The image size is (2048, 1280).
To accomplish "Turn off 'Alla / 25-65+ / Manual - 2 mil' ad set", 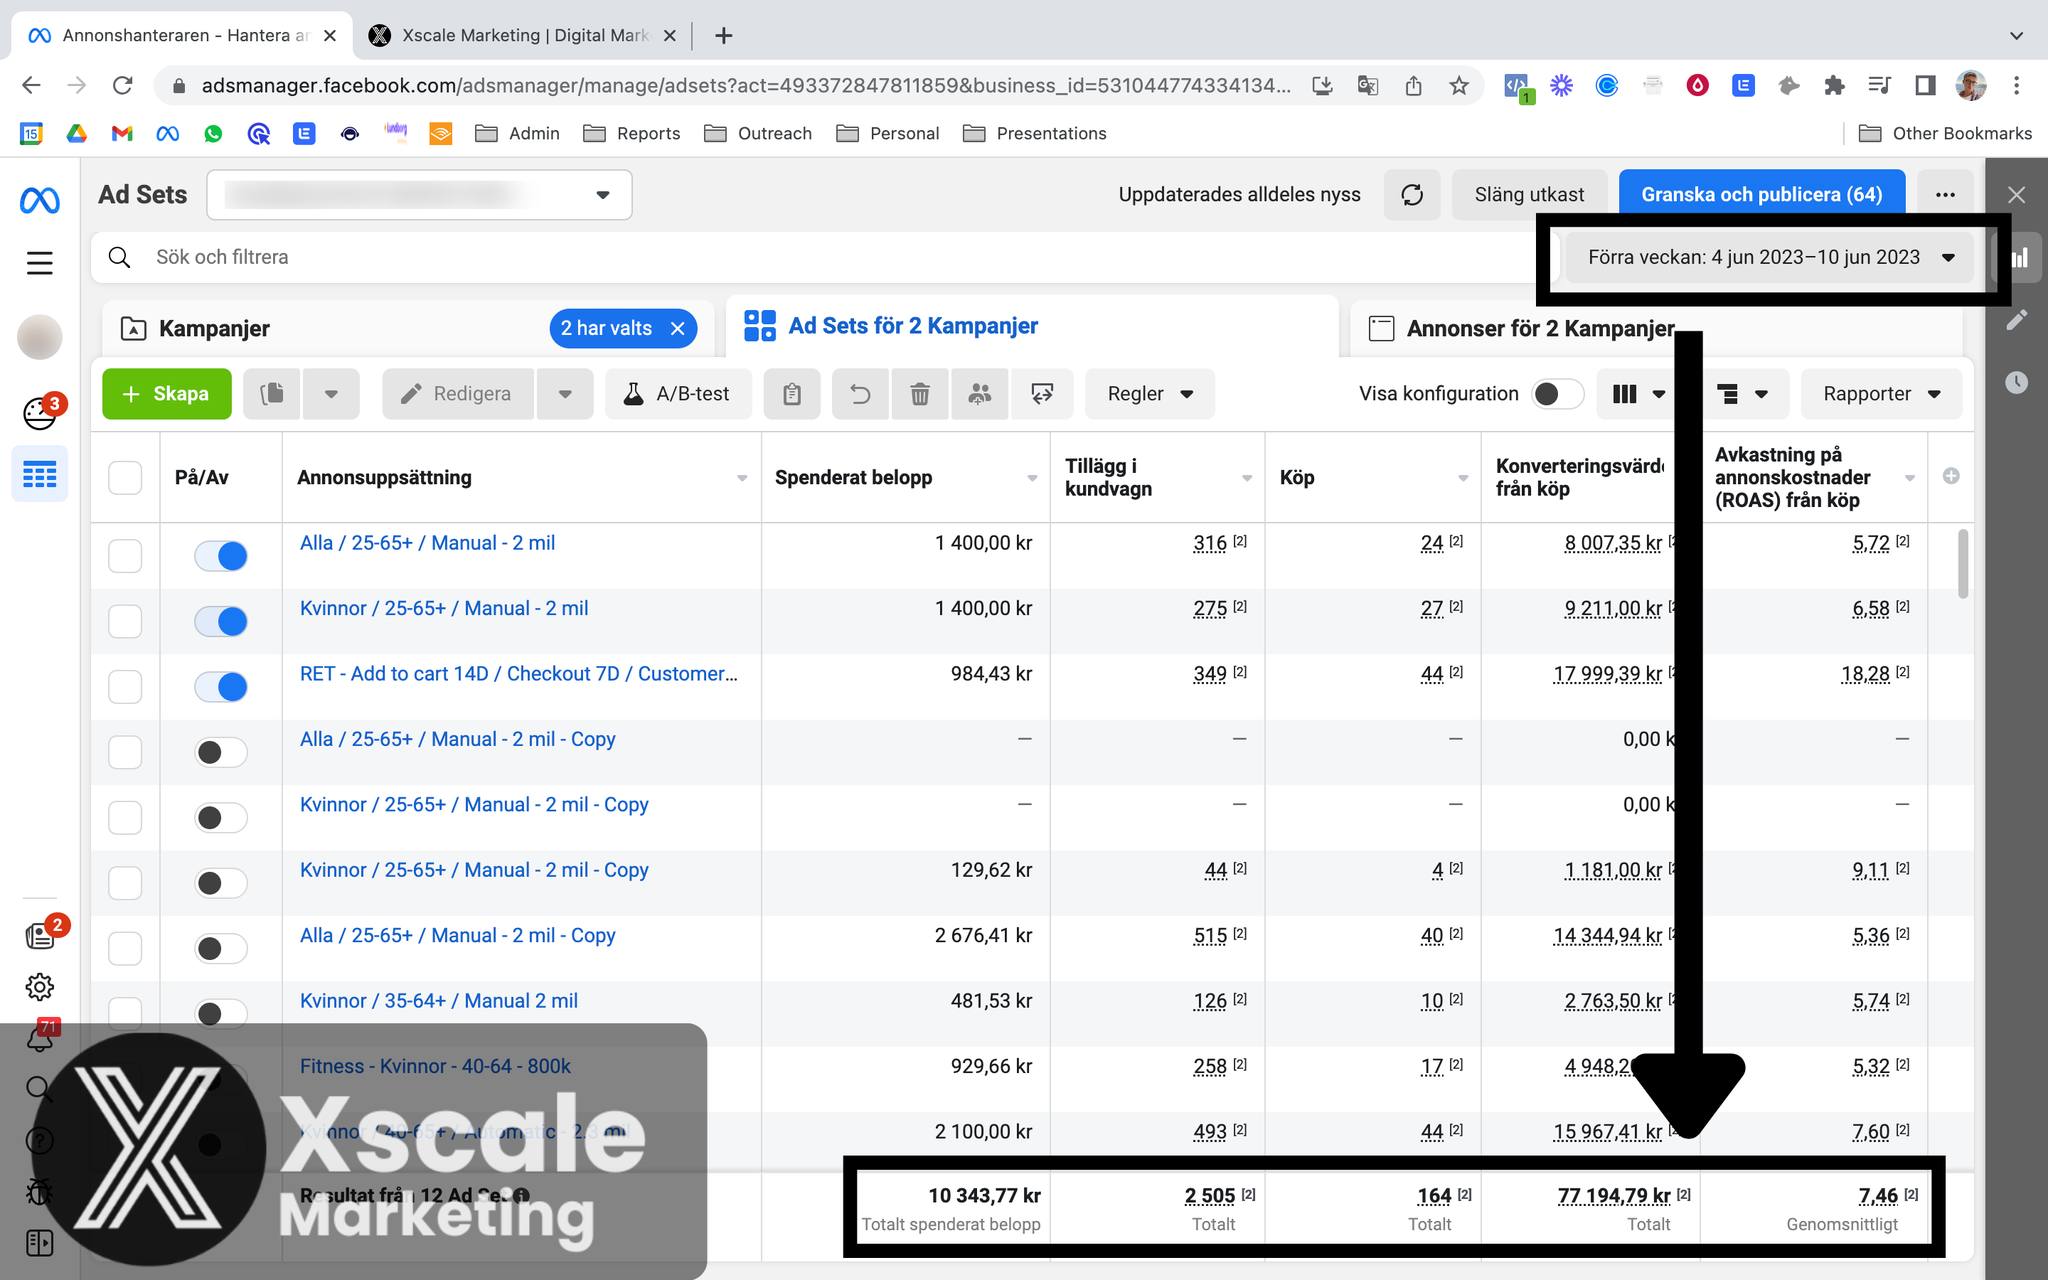I will (x=221, y=556).
